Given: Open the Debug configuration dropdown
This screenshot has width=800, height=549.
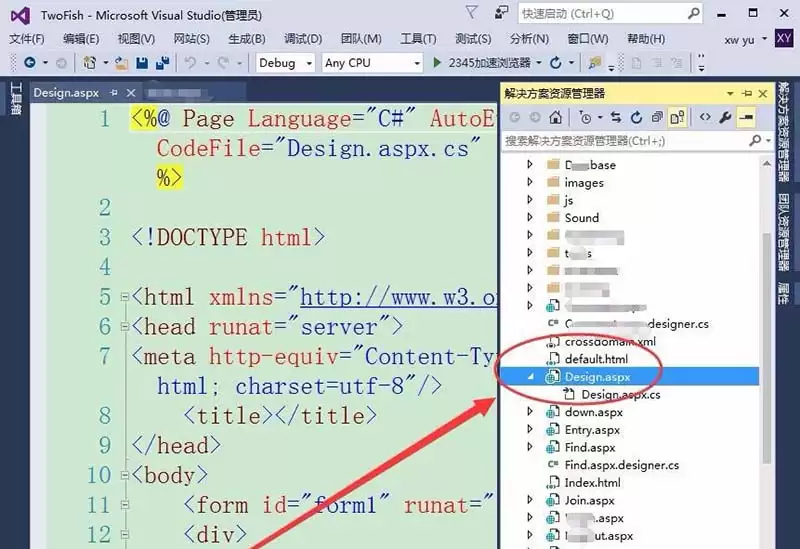Looking at the screenshot, I should 286,62.
